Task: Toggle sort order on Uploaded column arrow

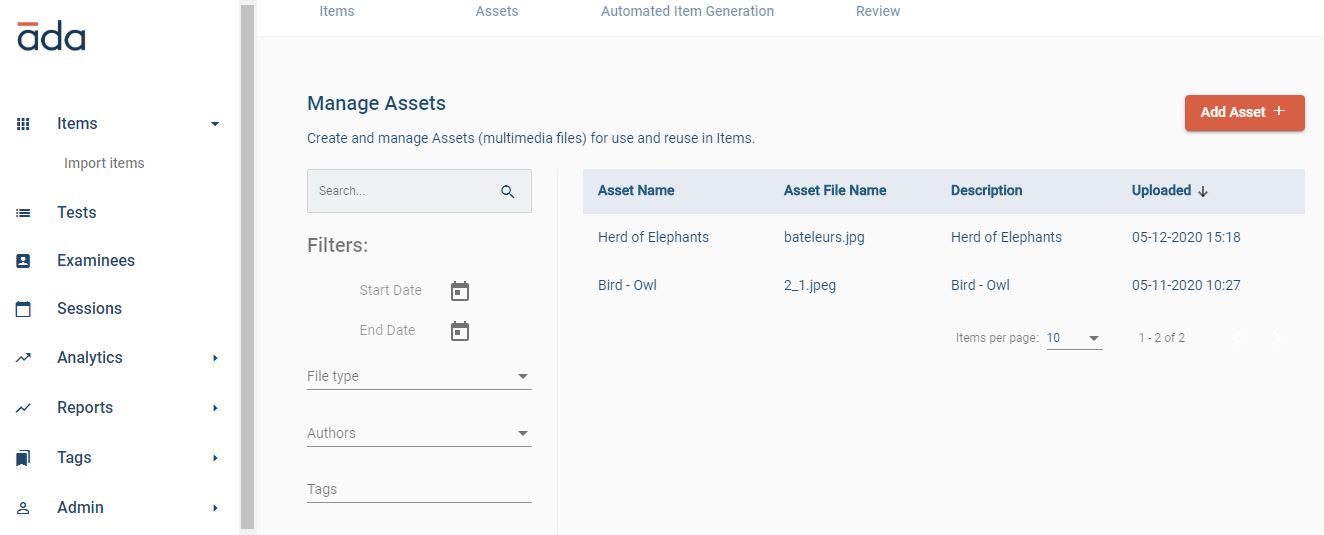Action: [x=1203, y=191]
